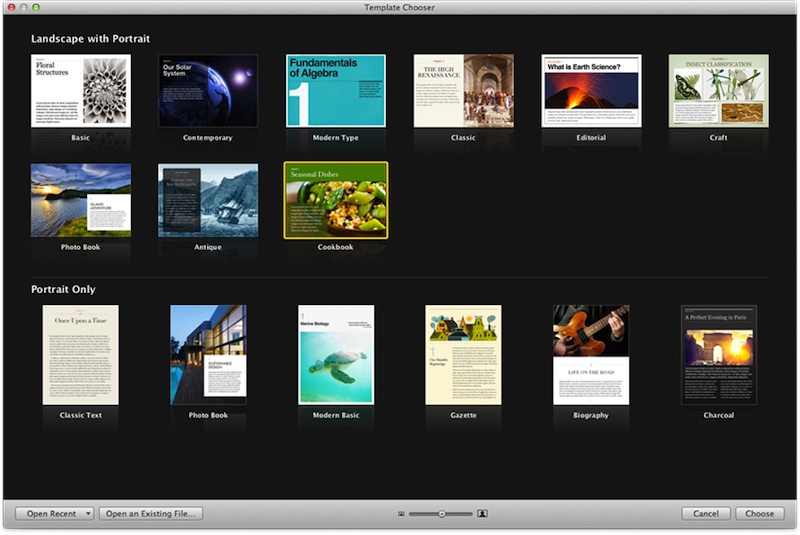
Task: Open the Open Recent dropdown menu
Action: (x=54, y=514)
